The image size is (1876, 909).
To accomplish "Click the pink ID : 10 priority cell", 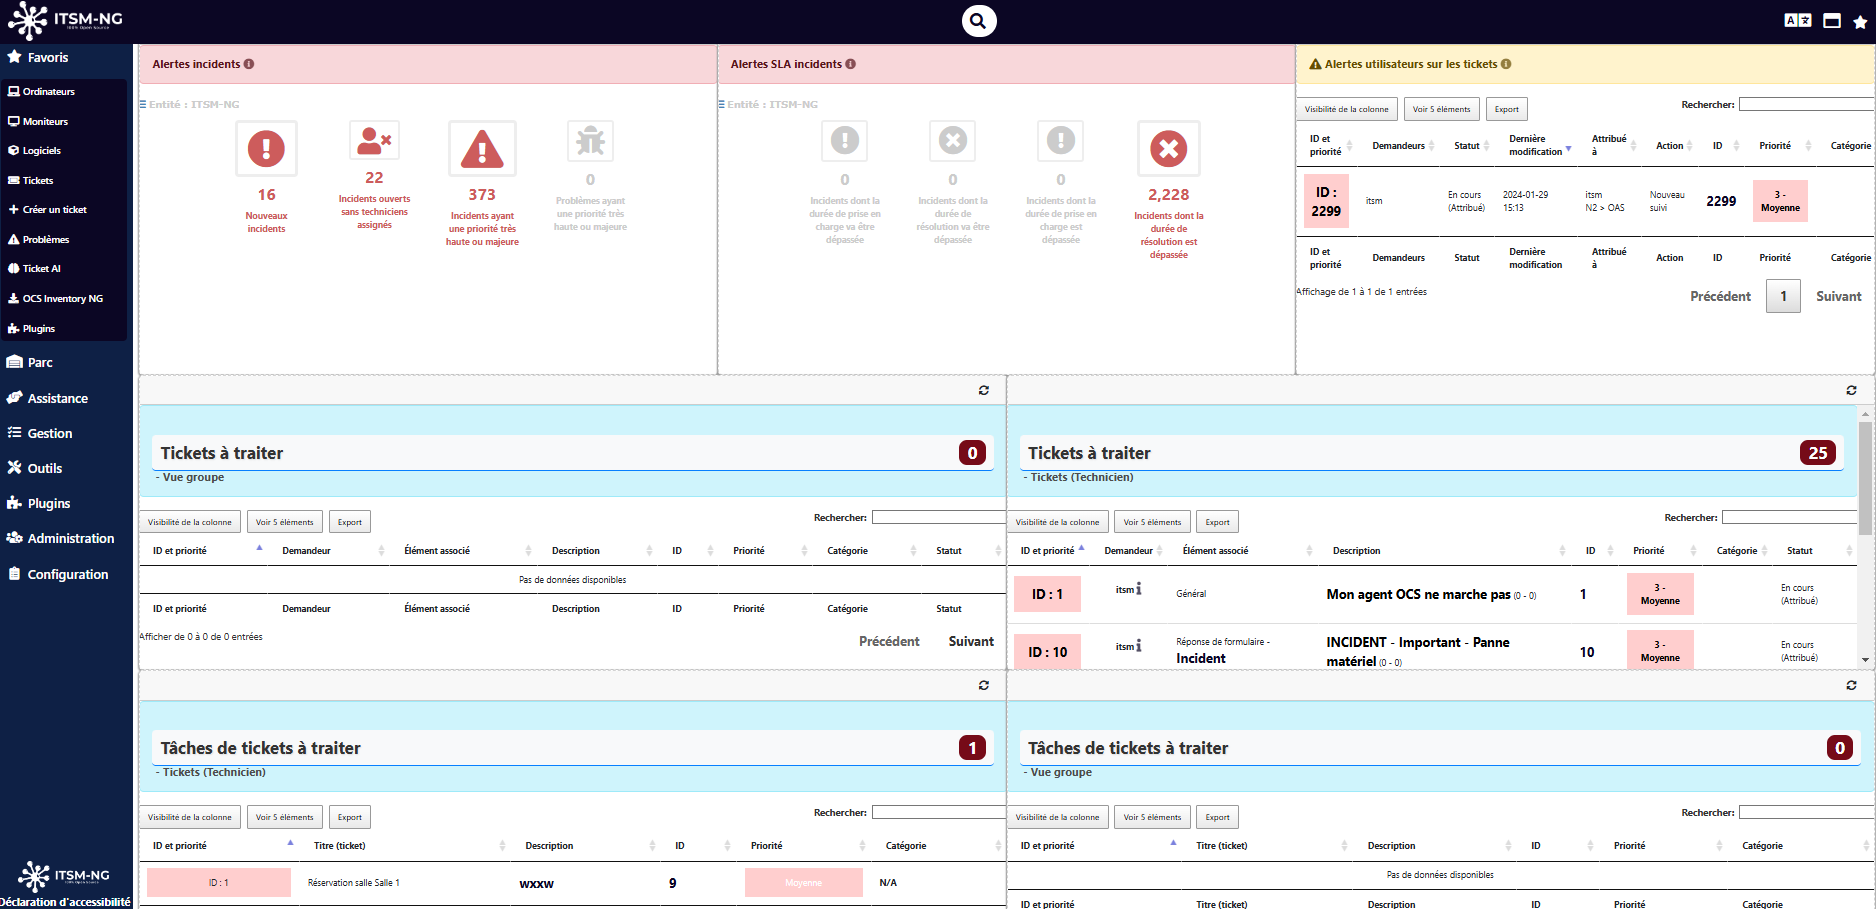I will pyautogui.click(x=1047, y=652).
